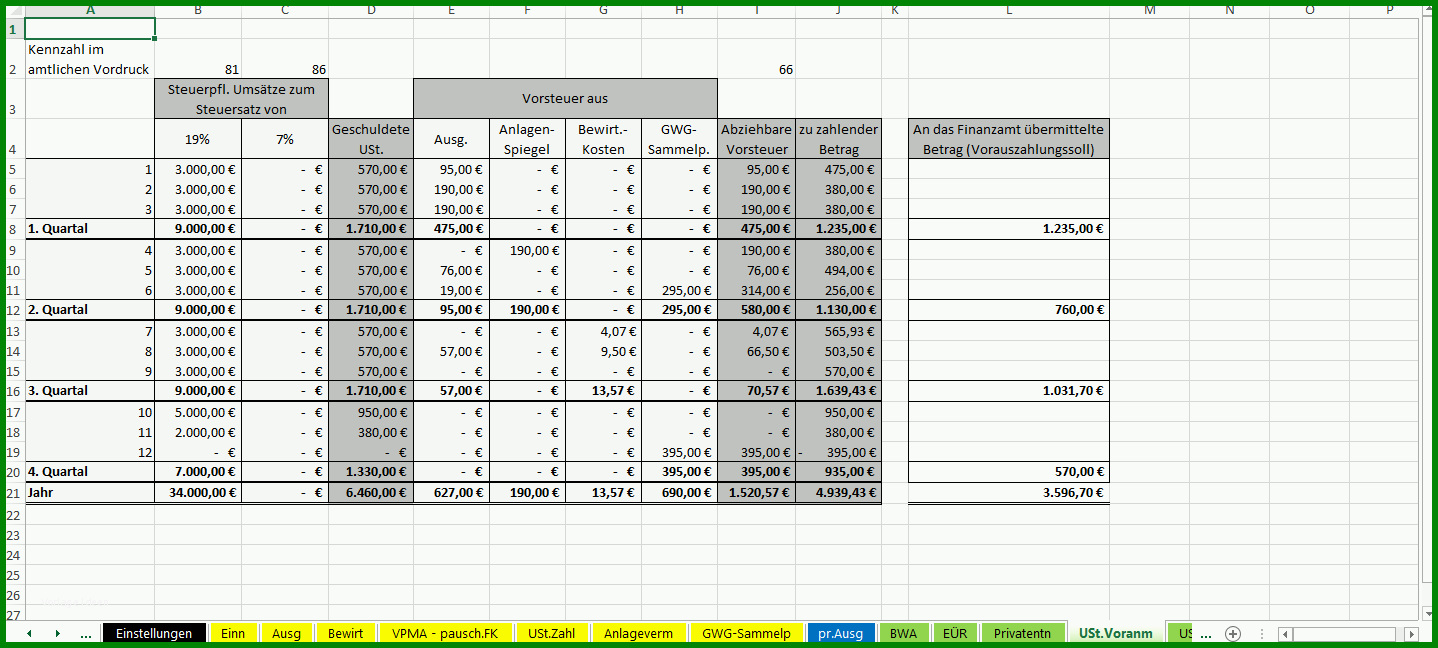Click first quarter Finanzamt value 1.235,00 €

1009,229
